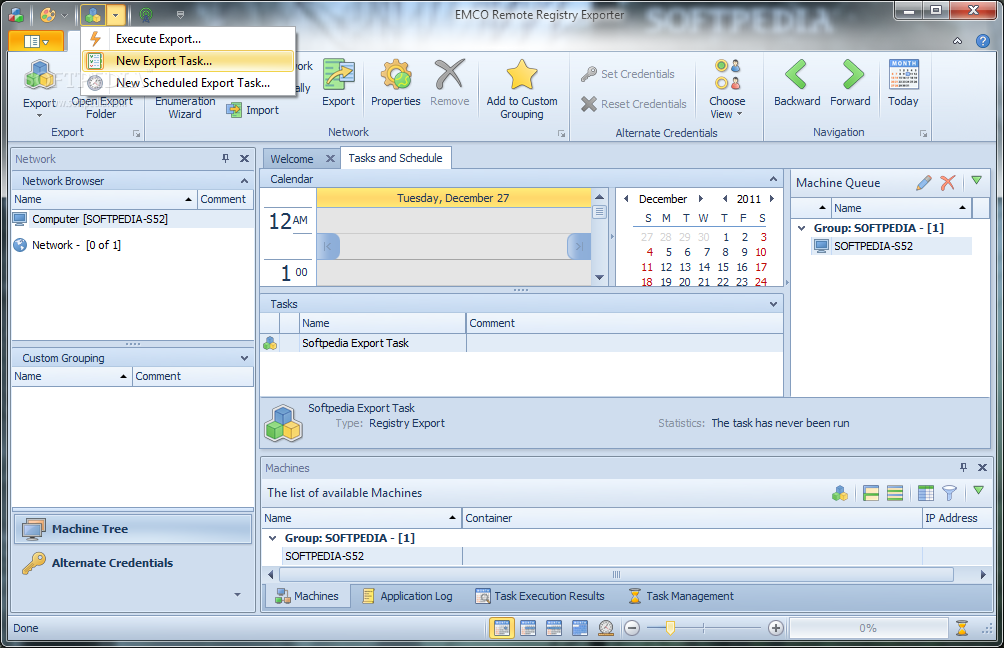Add to Custom Grouping star icon
The width and height of the screenshot is (1004, 648).
(x=522, y=88)
